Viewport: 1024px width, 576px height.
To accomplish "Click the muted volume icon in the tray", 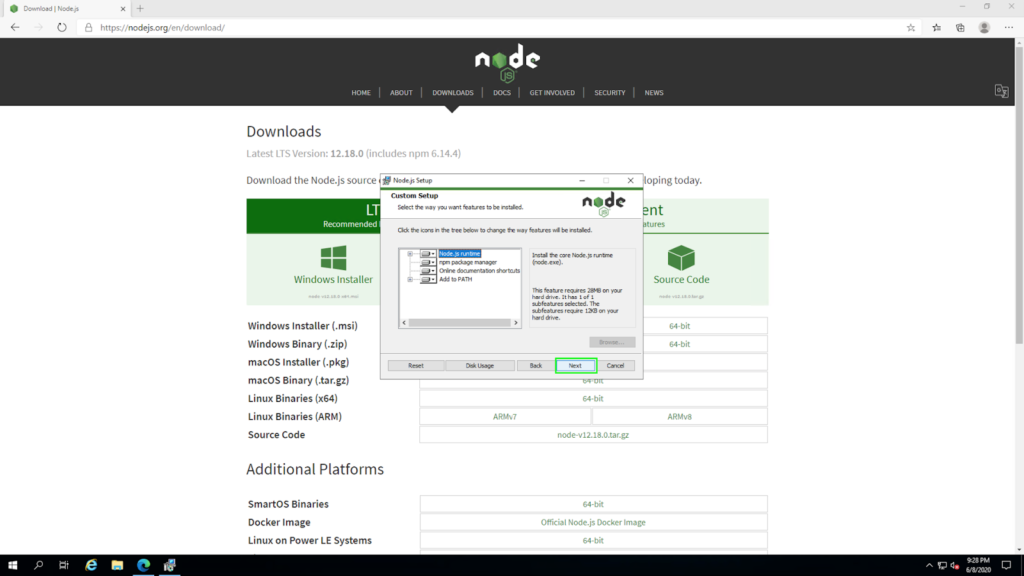I will [954, 565].
